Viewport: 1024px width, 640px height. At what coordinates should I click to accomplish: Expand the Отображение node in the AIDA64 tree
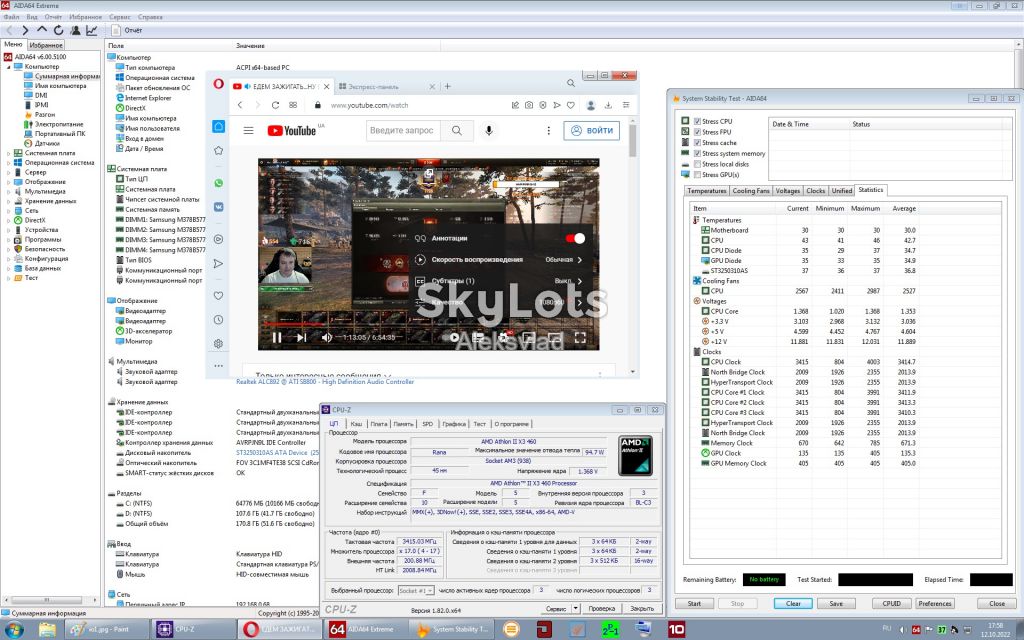tap(8, 182)
